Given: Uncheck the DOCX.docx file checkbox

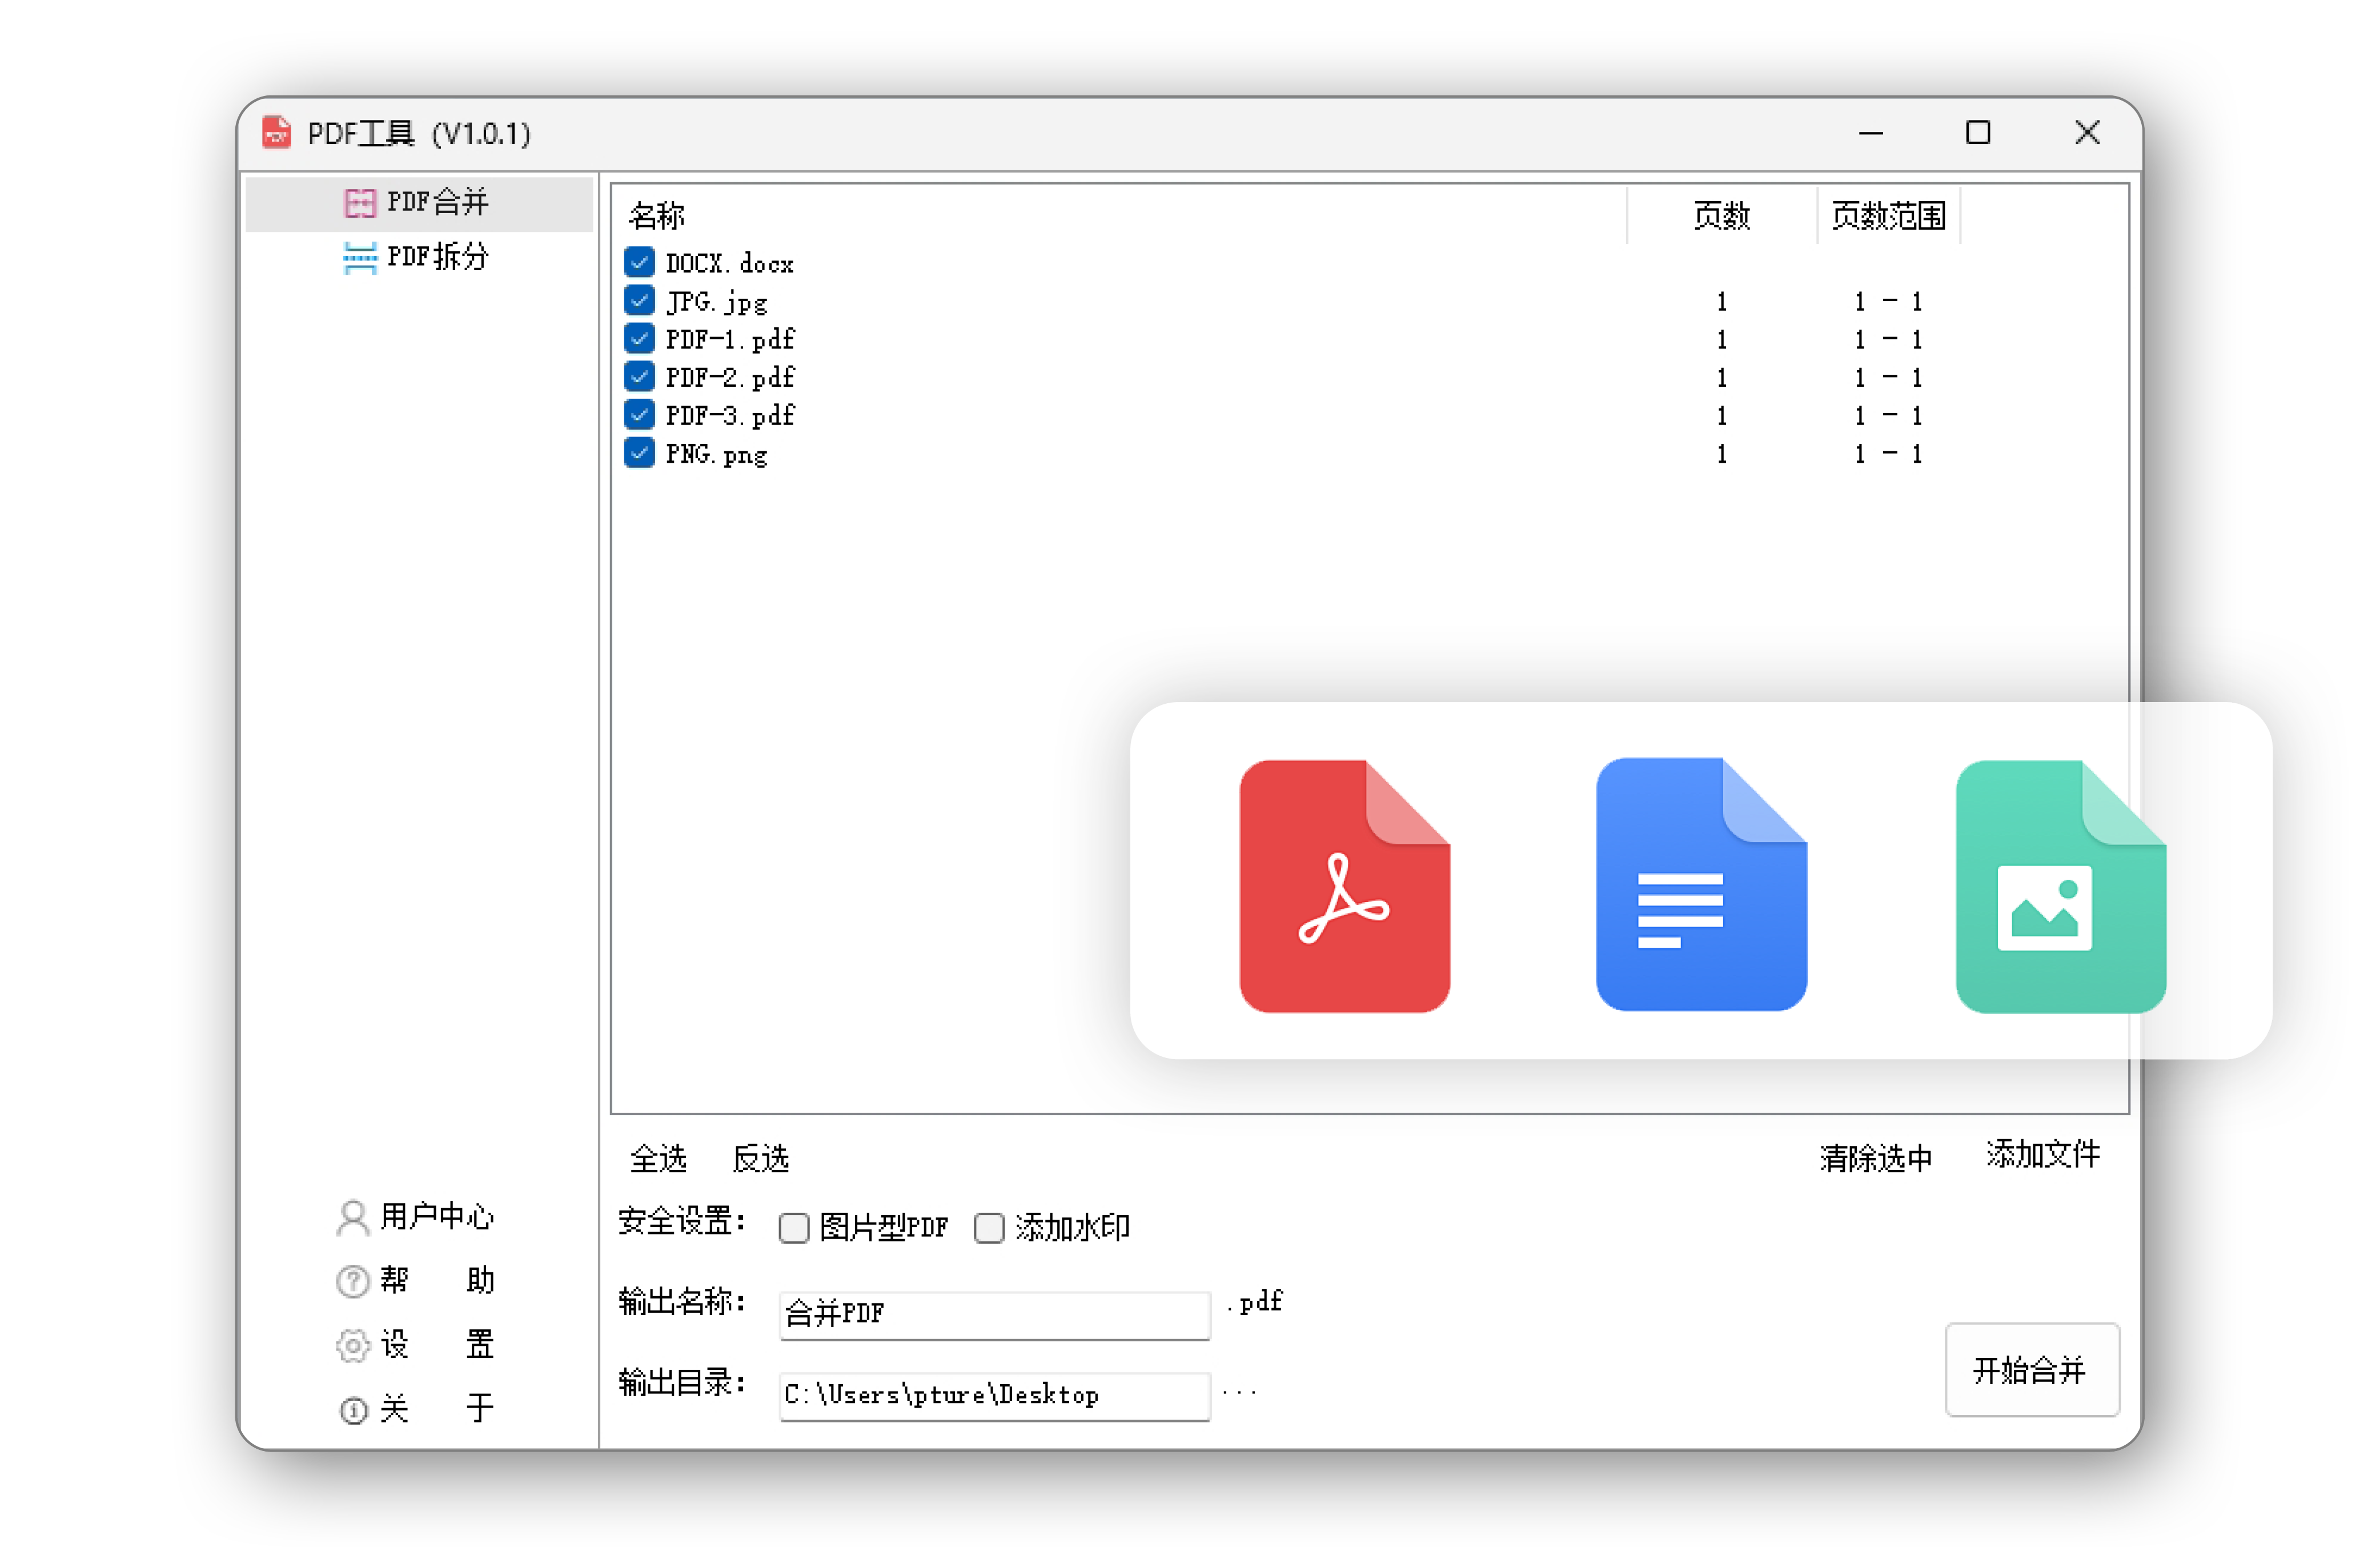Looking at the screenshot, I should pyautogui.click(x=639, y=262).
